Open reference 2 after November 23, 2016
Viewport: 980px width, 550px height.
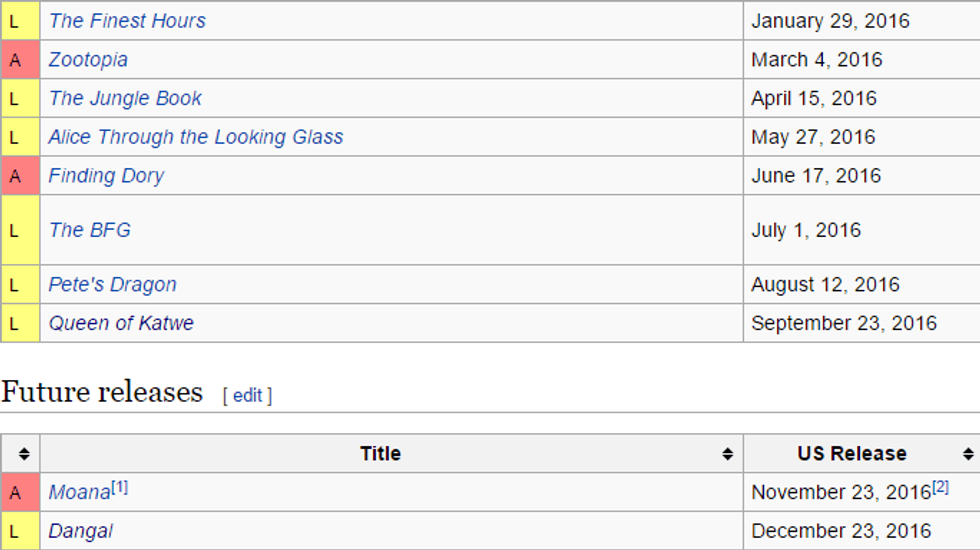click(x=940, y=488)
